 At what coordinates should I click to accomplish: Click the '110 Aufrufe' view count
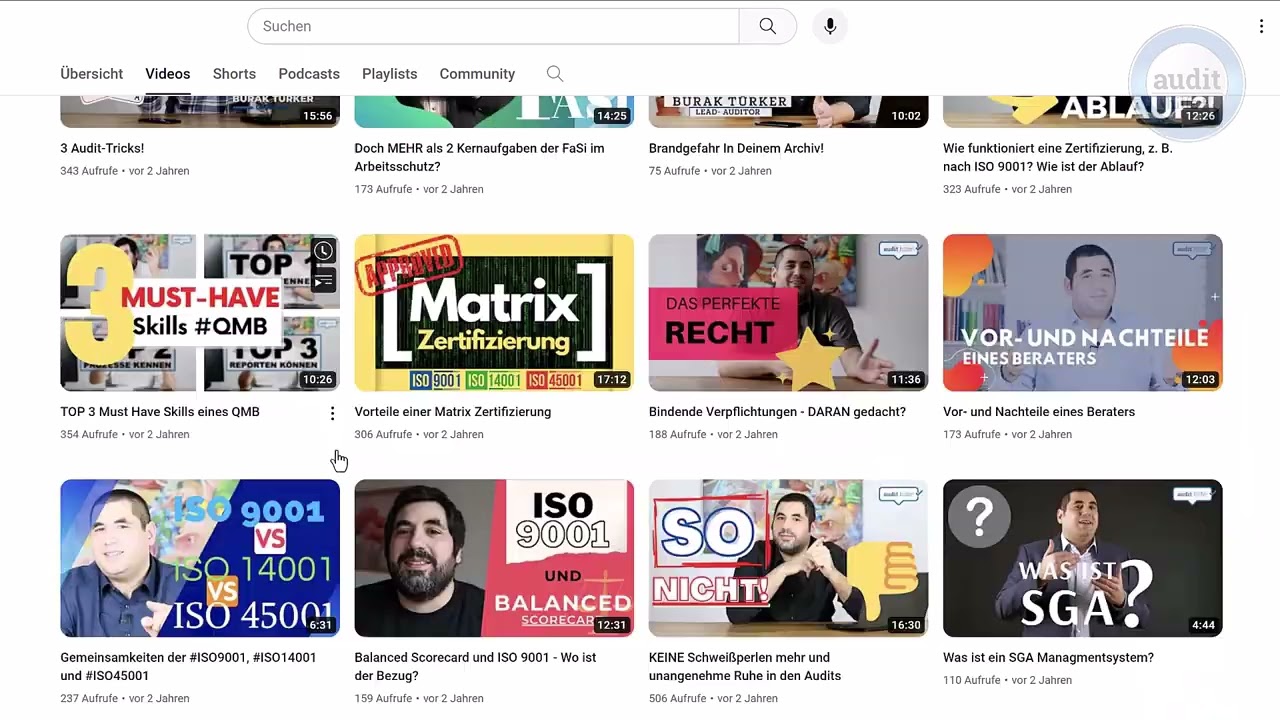point(971,681)
